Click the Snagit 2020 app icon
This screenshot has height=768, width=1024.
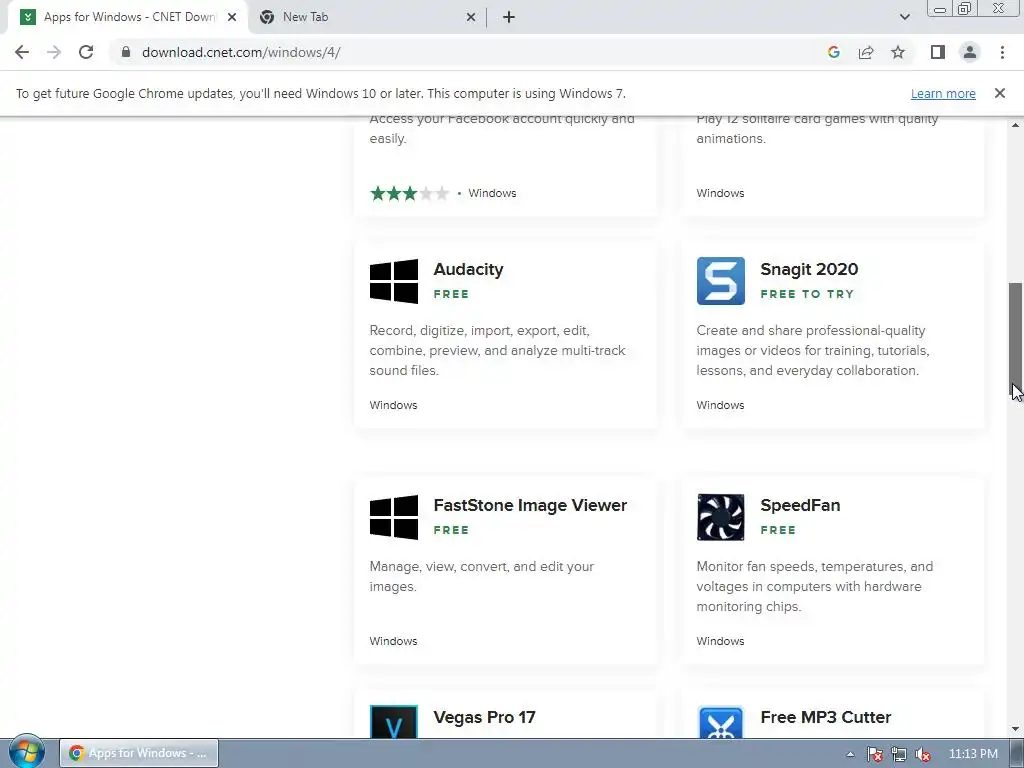click(x=720, y=281)
